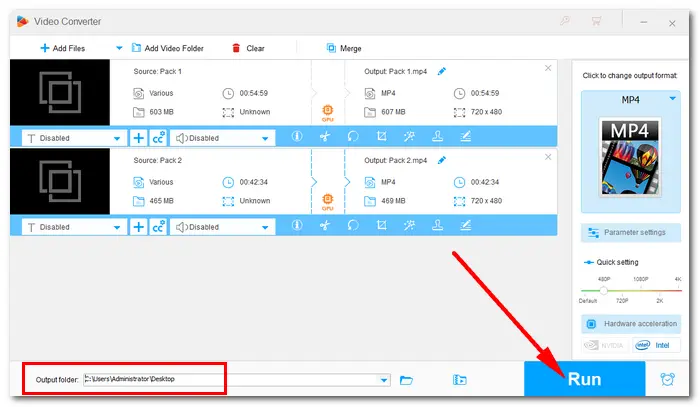Open Add Video Folder

pyautogui.click(x=167, y=48)
